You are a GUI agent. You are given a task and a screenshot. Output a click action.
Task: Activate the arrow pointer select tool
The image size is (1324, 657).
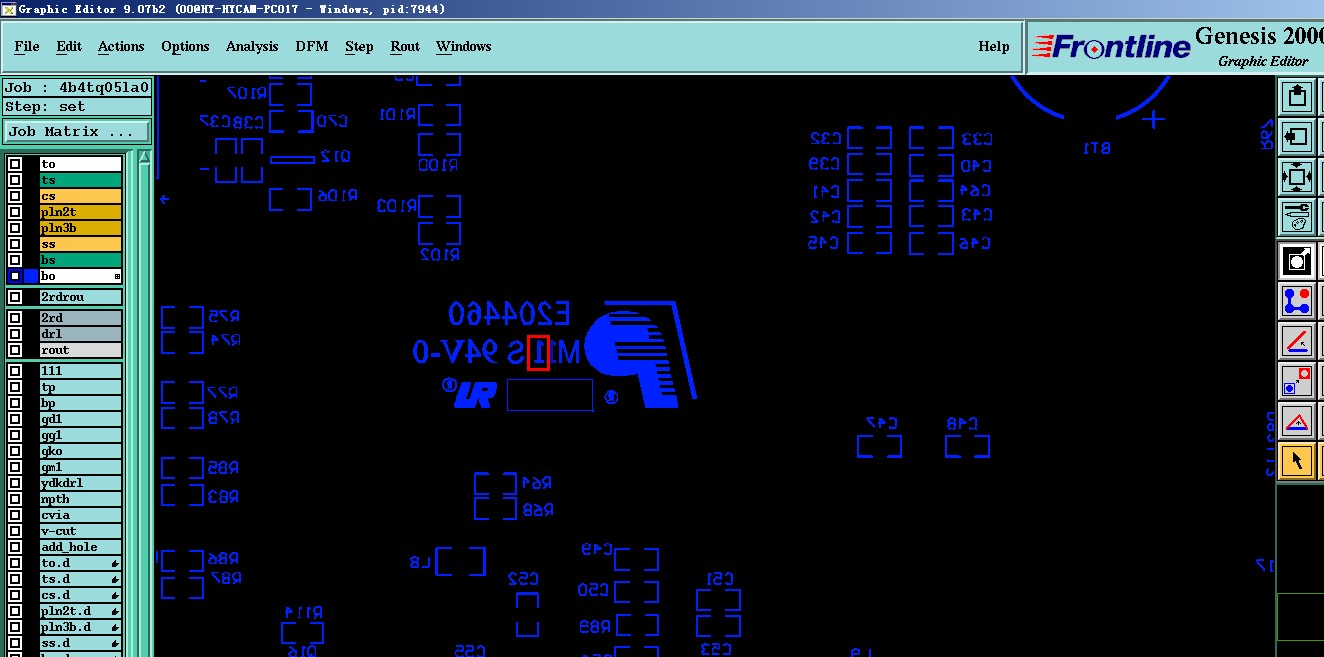pos(1297,461)
